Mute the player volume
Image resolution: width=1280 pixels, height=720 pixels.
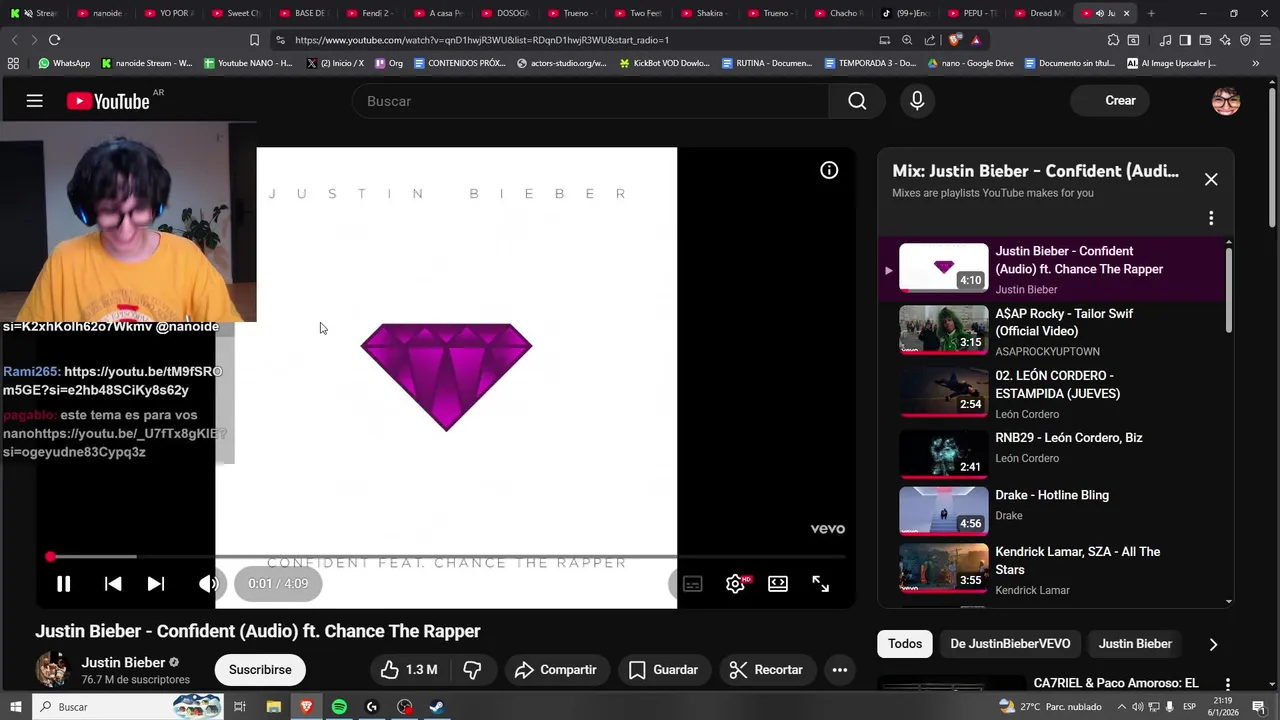pyautogui.click(x=208, y=584)
